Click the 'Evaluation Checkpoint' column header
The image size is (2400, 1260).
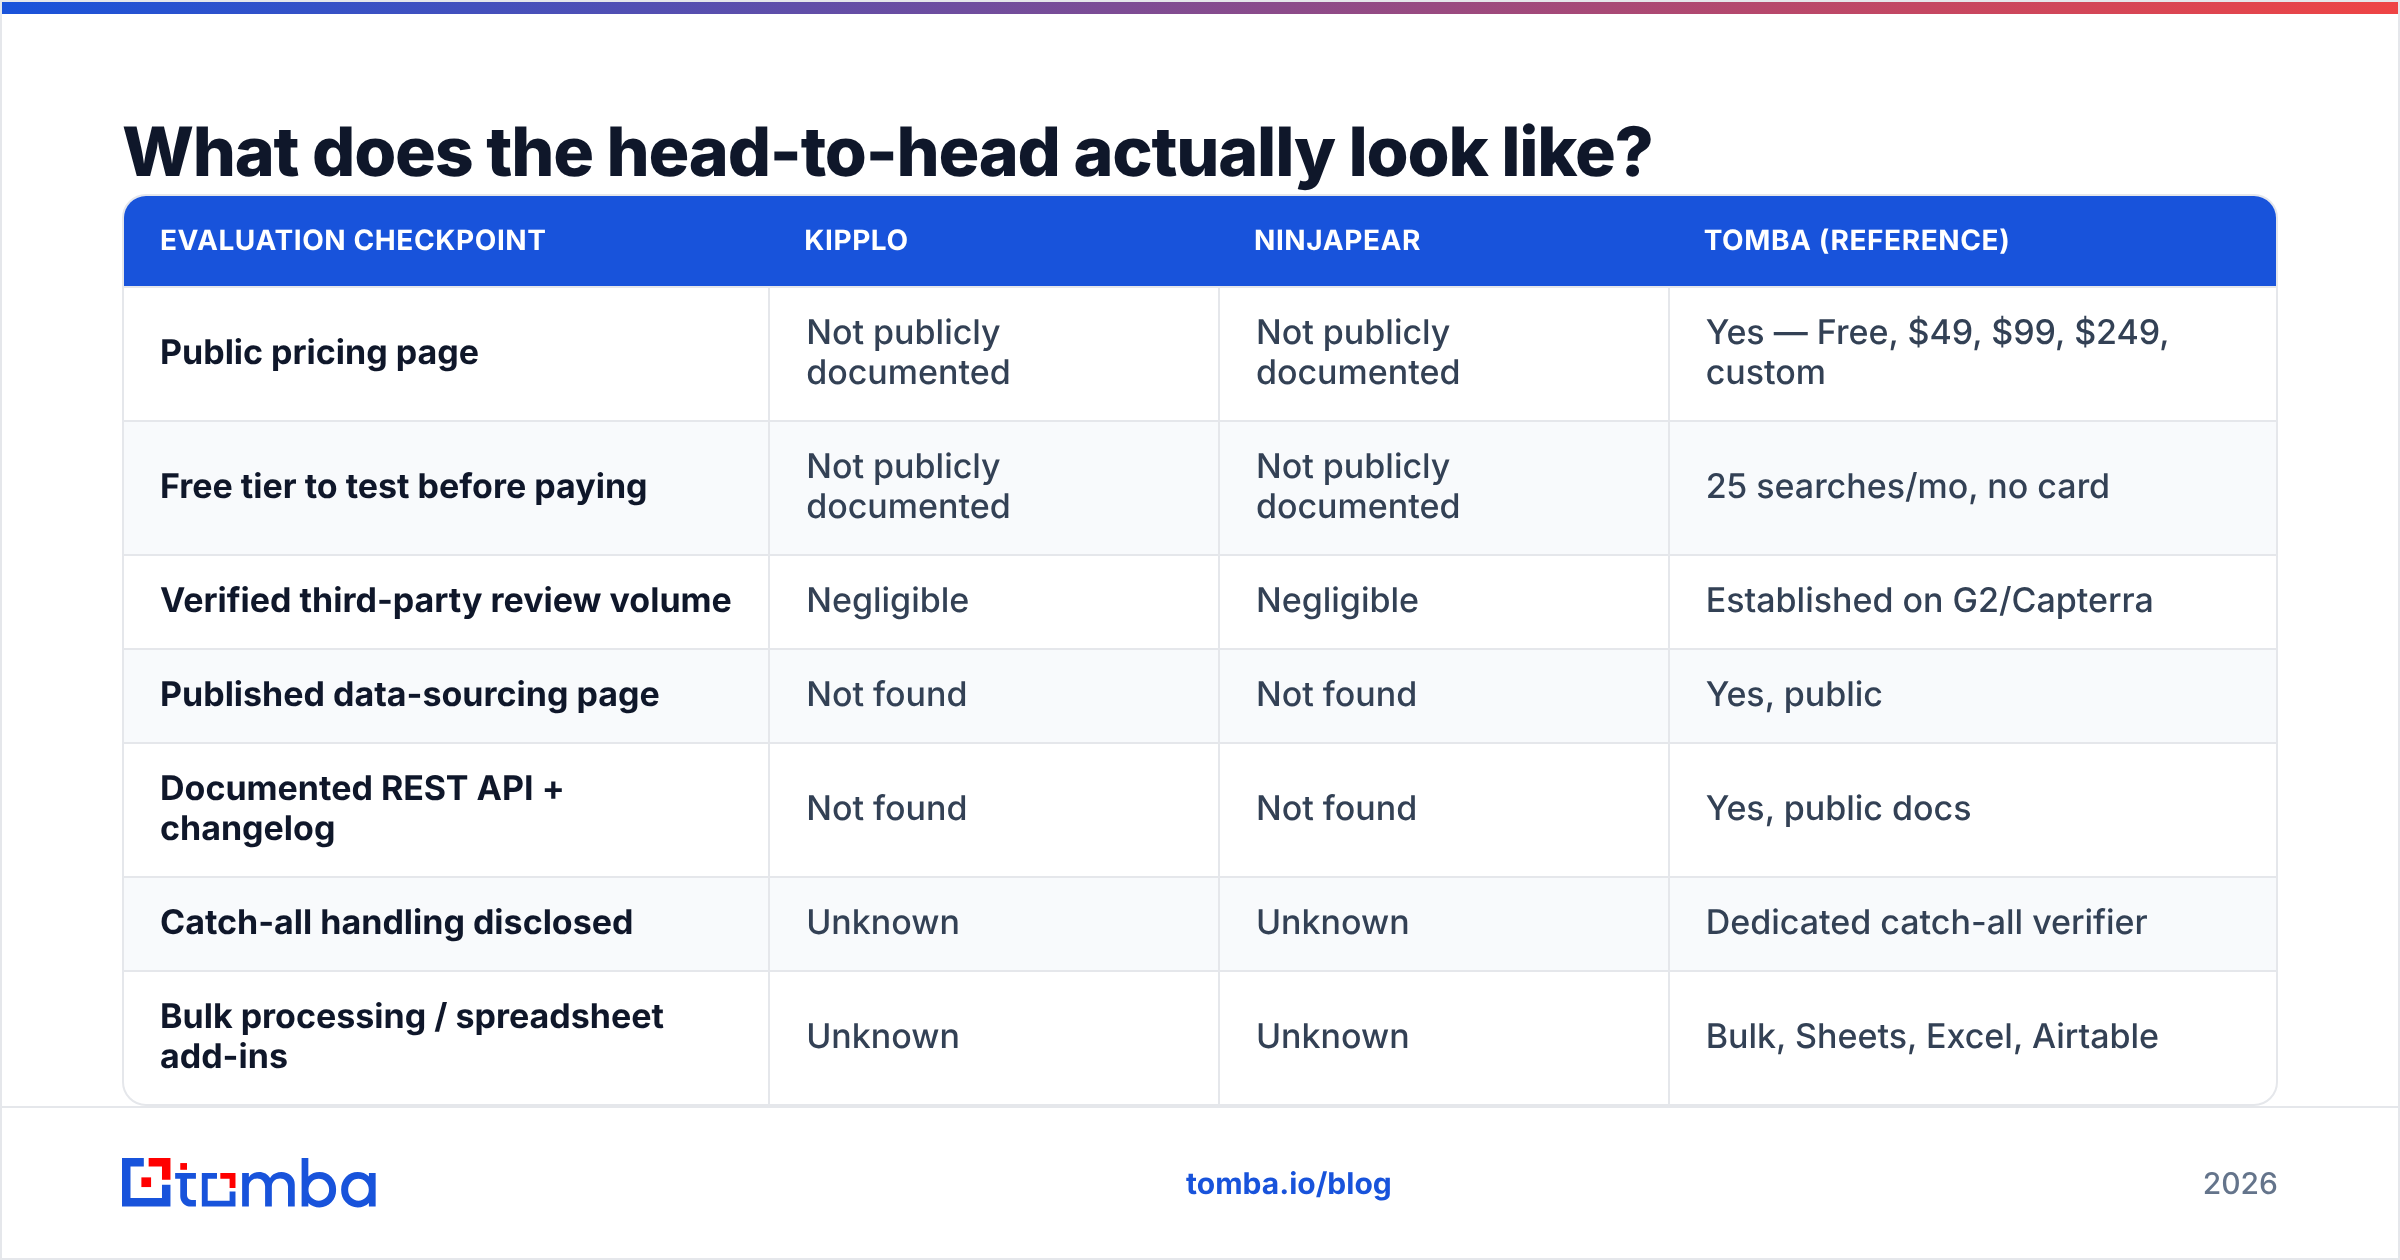pos(352,240)
